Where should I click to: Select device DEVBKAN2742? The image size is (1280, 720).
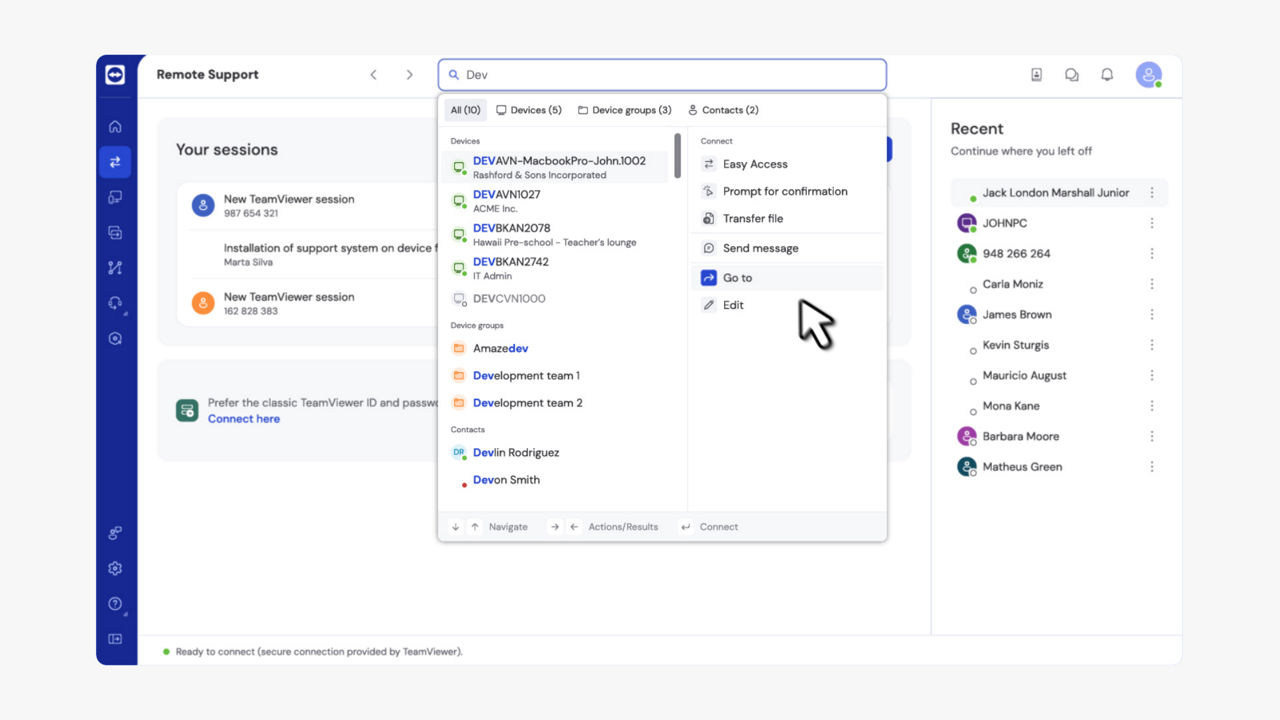556,268
